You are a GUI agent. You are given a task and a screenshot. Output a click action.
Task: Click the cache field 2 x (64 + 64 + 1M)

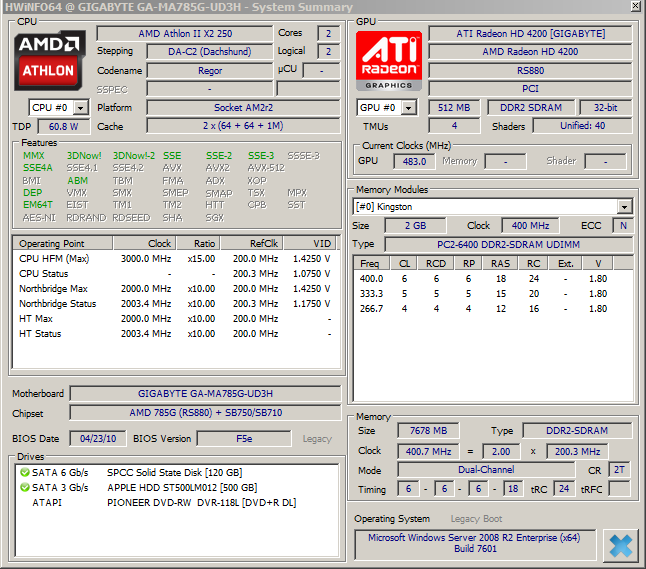243,126
